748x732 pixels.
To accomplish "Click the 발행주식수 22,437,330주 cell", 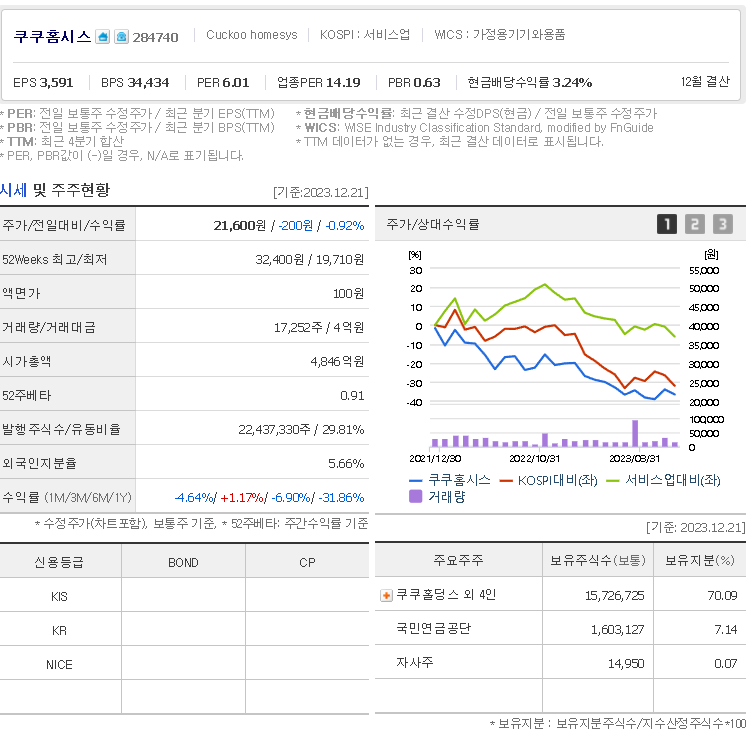I will coord(252,429).
